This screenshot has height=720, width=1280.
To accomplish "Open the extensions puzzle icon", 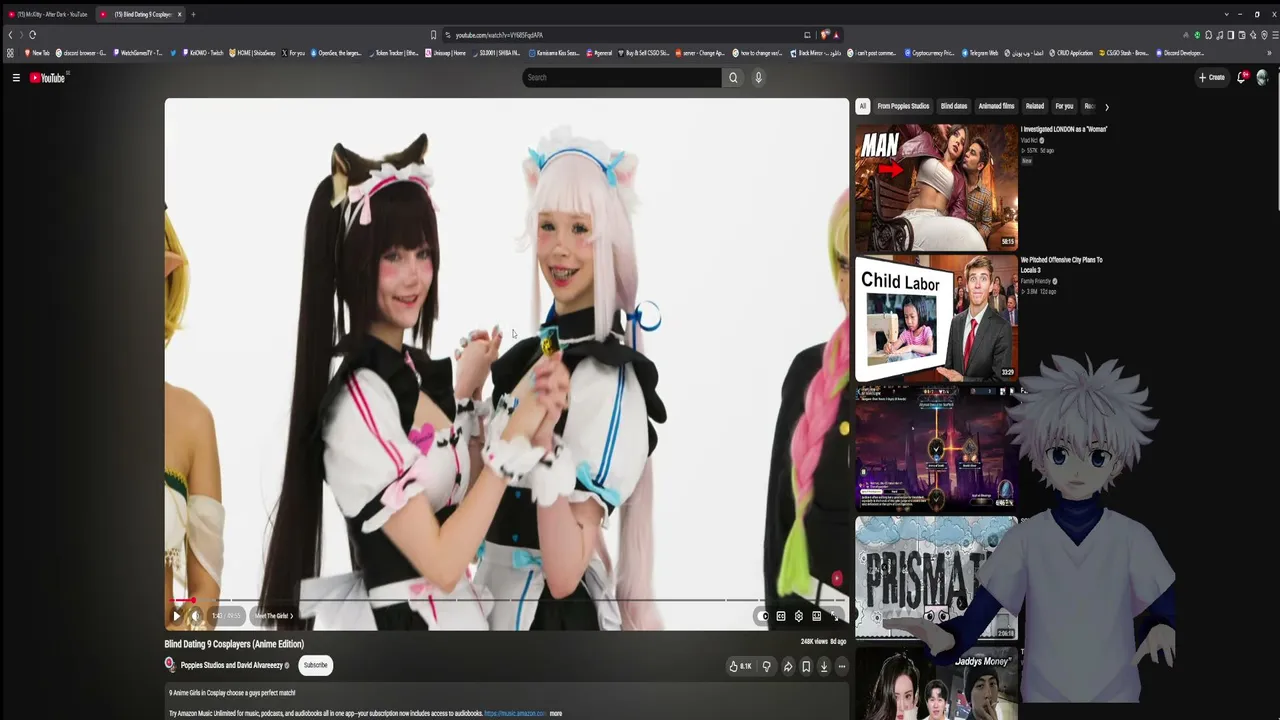I will coord(1208,35).
